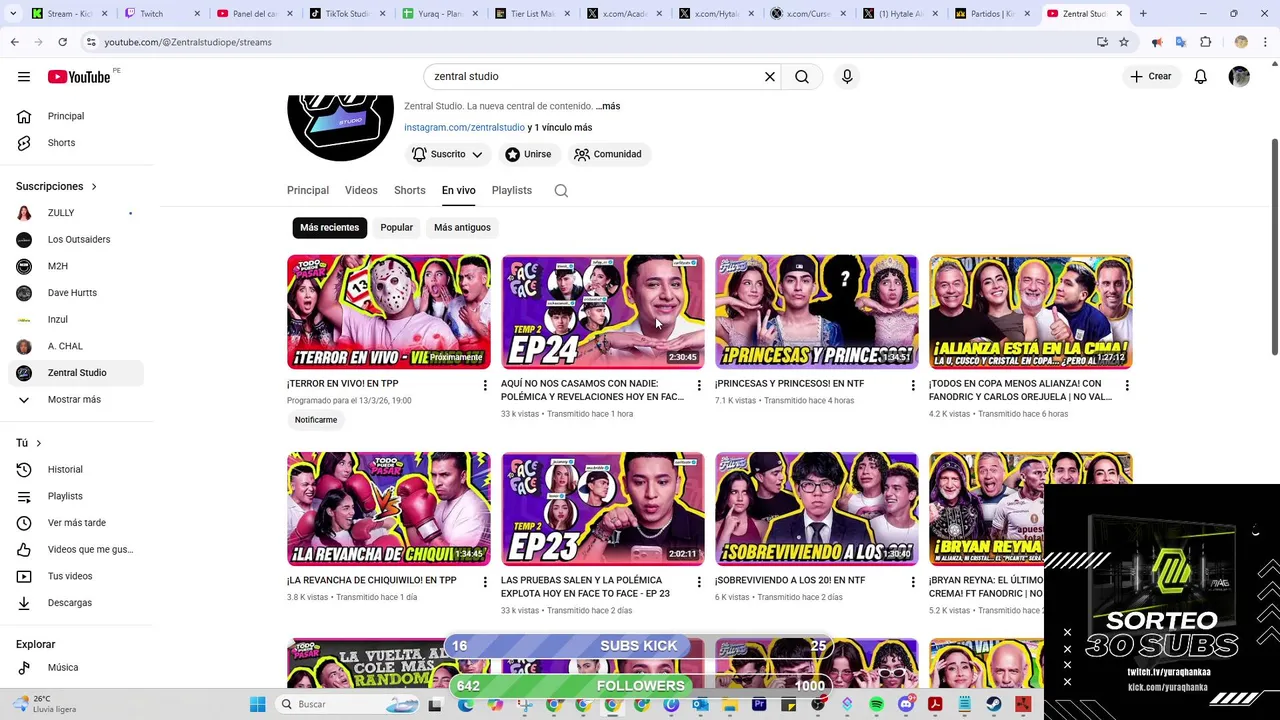This screenshot has height=720, width=1280.
Task: Open Historial in the sidebar
Action: coord(76,469)
